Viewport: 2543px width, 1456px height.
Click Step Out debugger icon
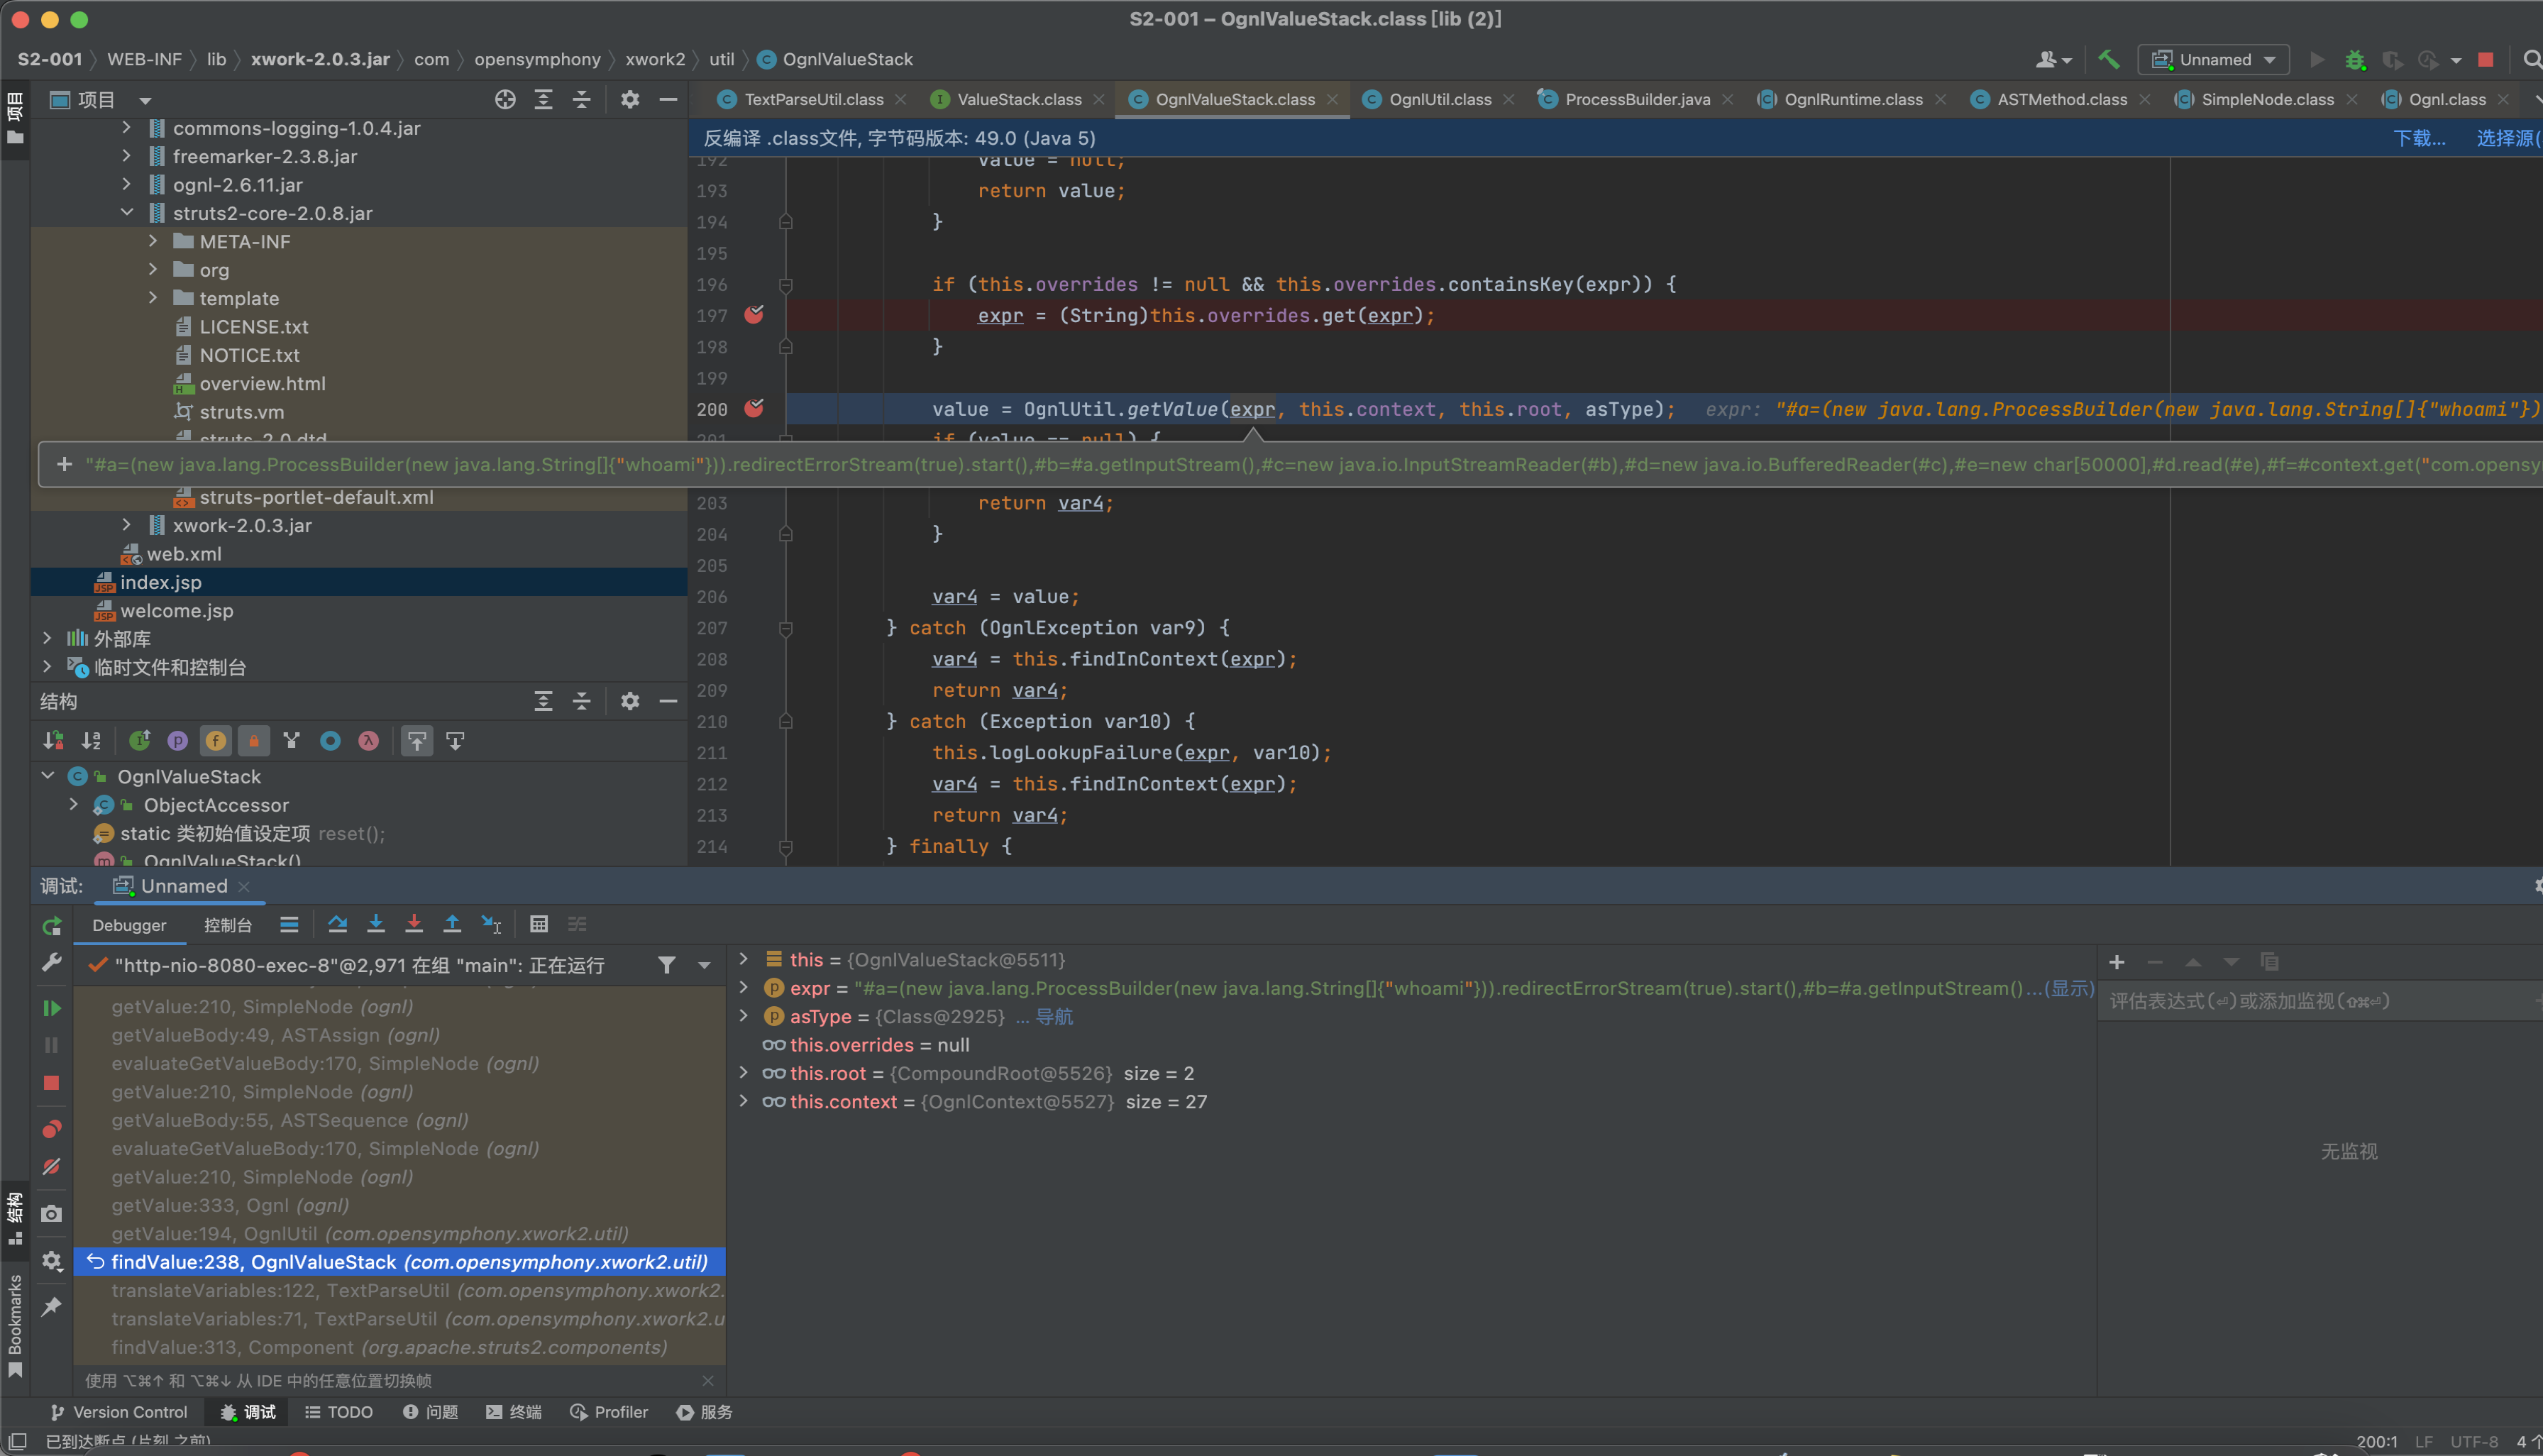pos(452,924)
